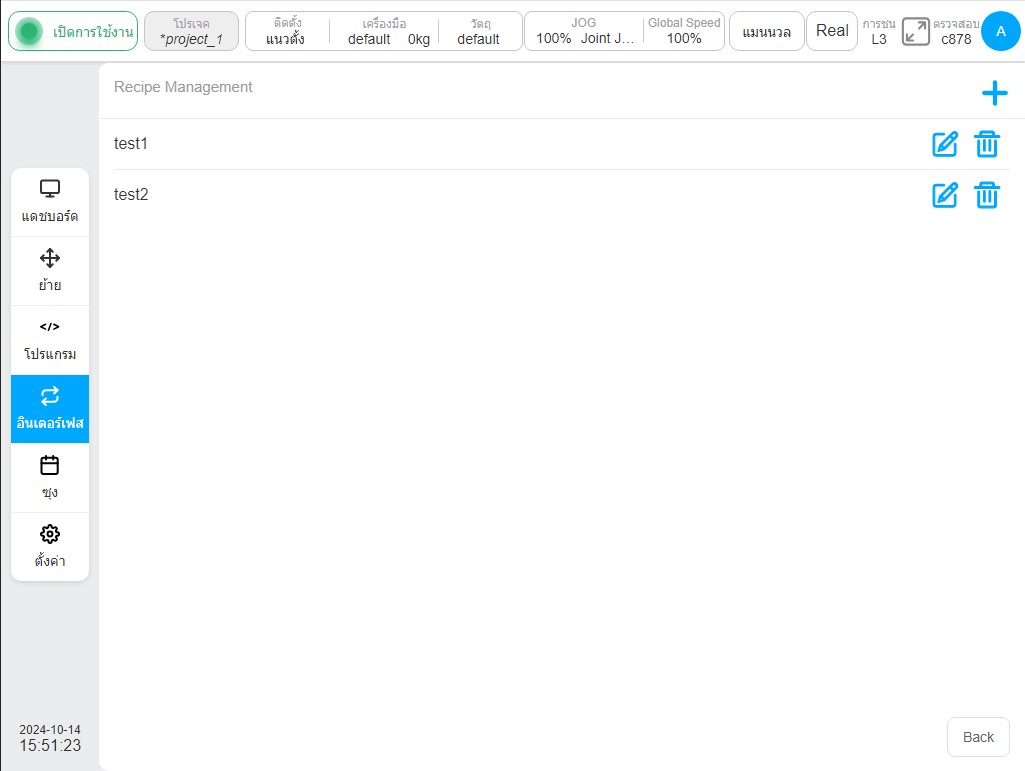Open the ย้าย move sidebar item
Image resolution: width=1025 pixels, height=771 pixels.
[x=50, y=271]
